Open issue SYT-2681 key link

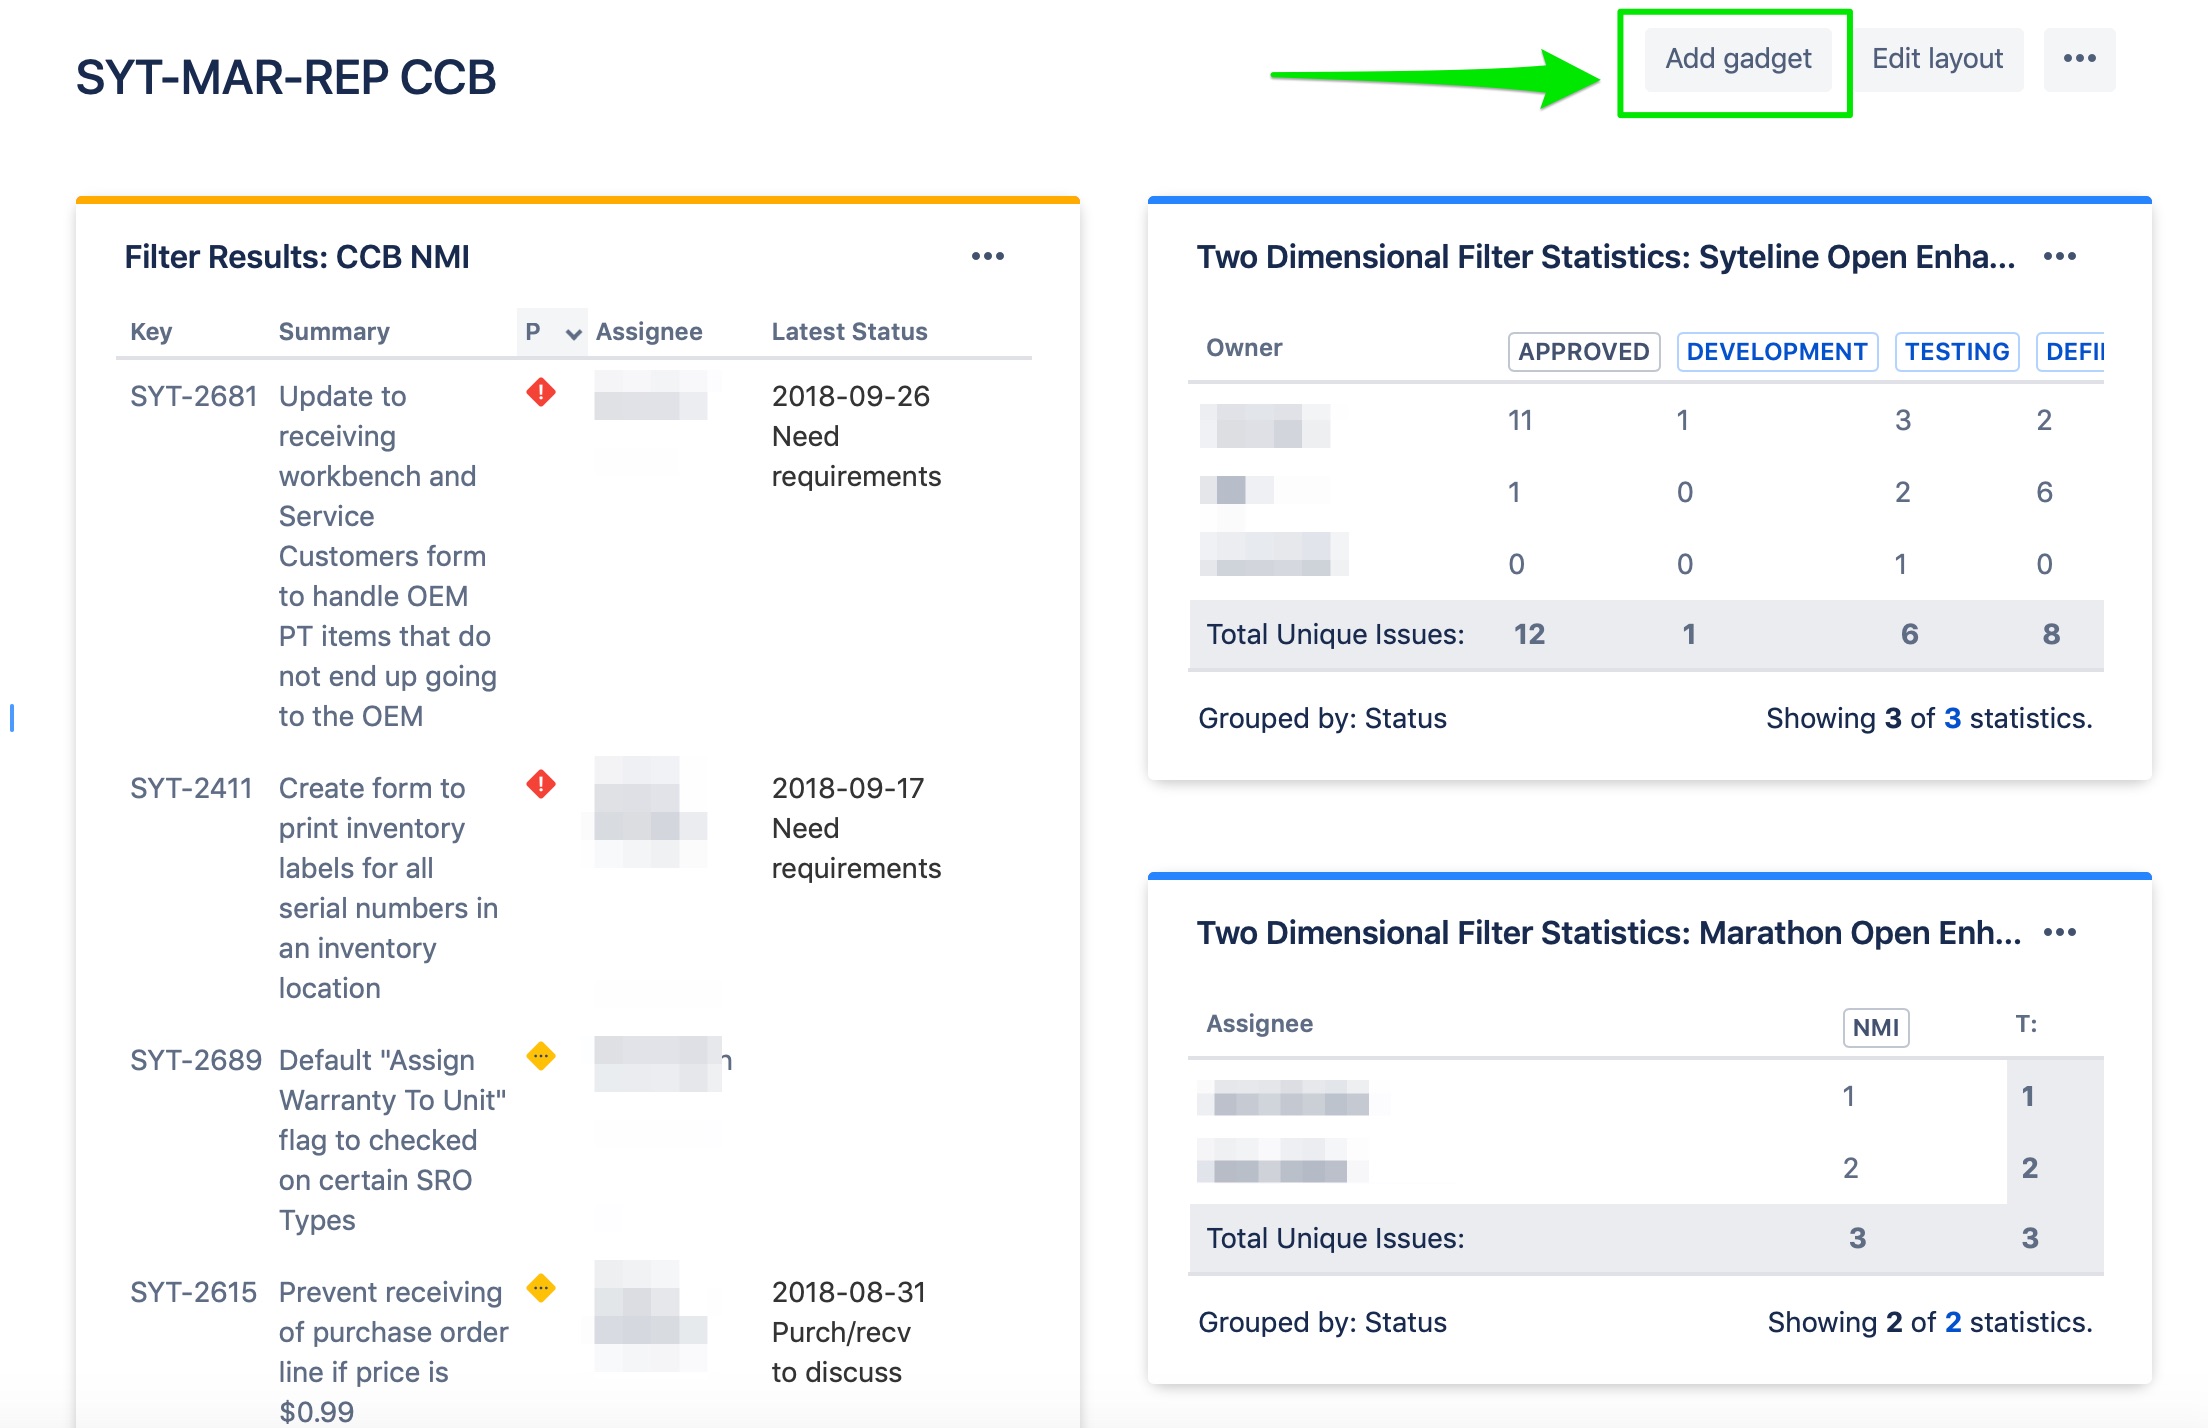194,396
